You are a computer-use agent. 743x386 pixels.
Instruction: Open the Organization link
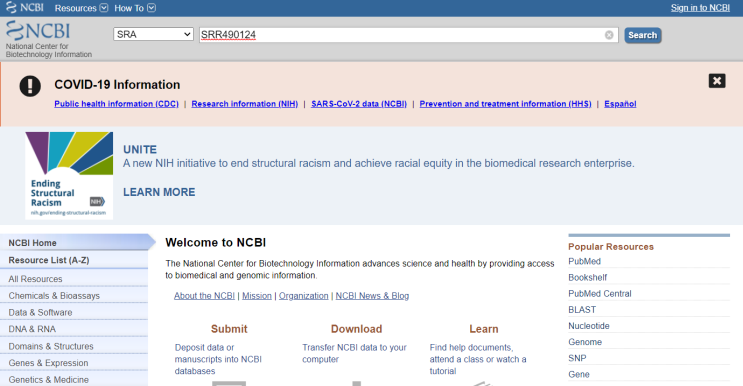click(x=303, y=296)
